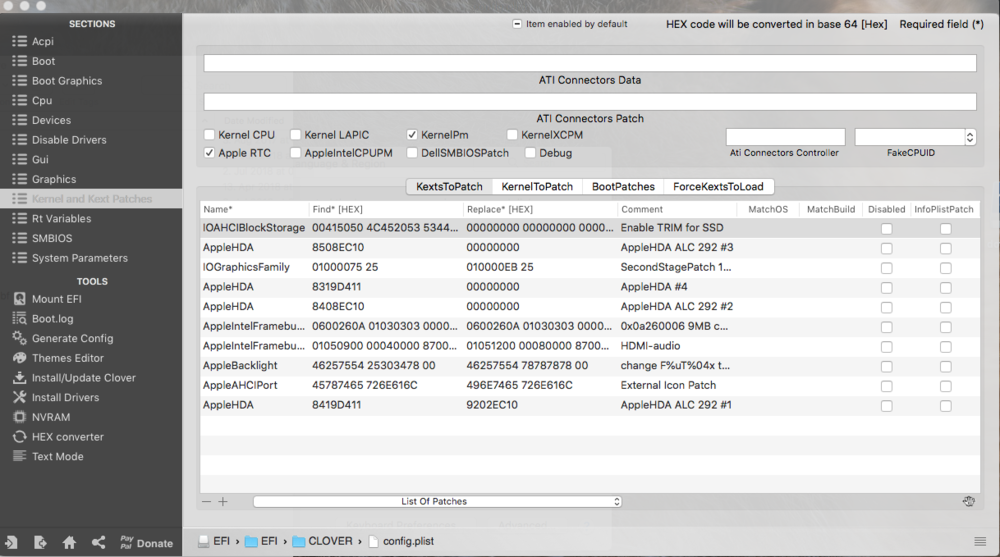Sort table by the Comment column header
The width and height of the screenshot is (1000, 557).
point(677,209)
